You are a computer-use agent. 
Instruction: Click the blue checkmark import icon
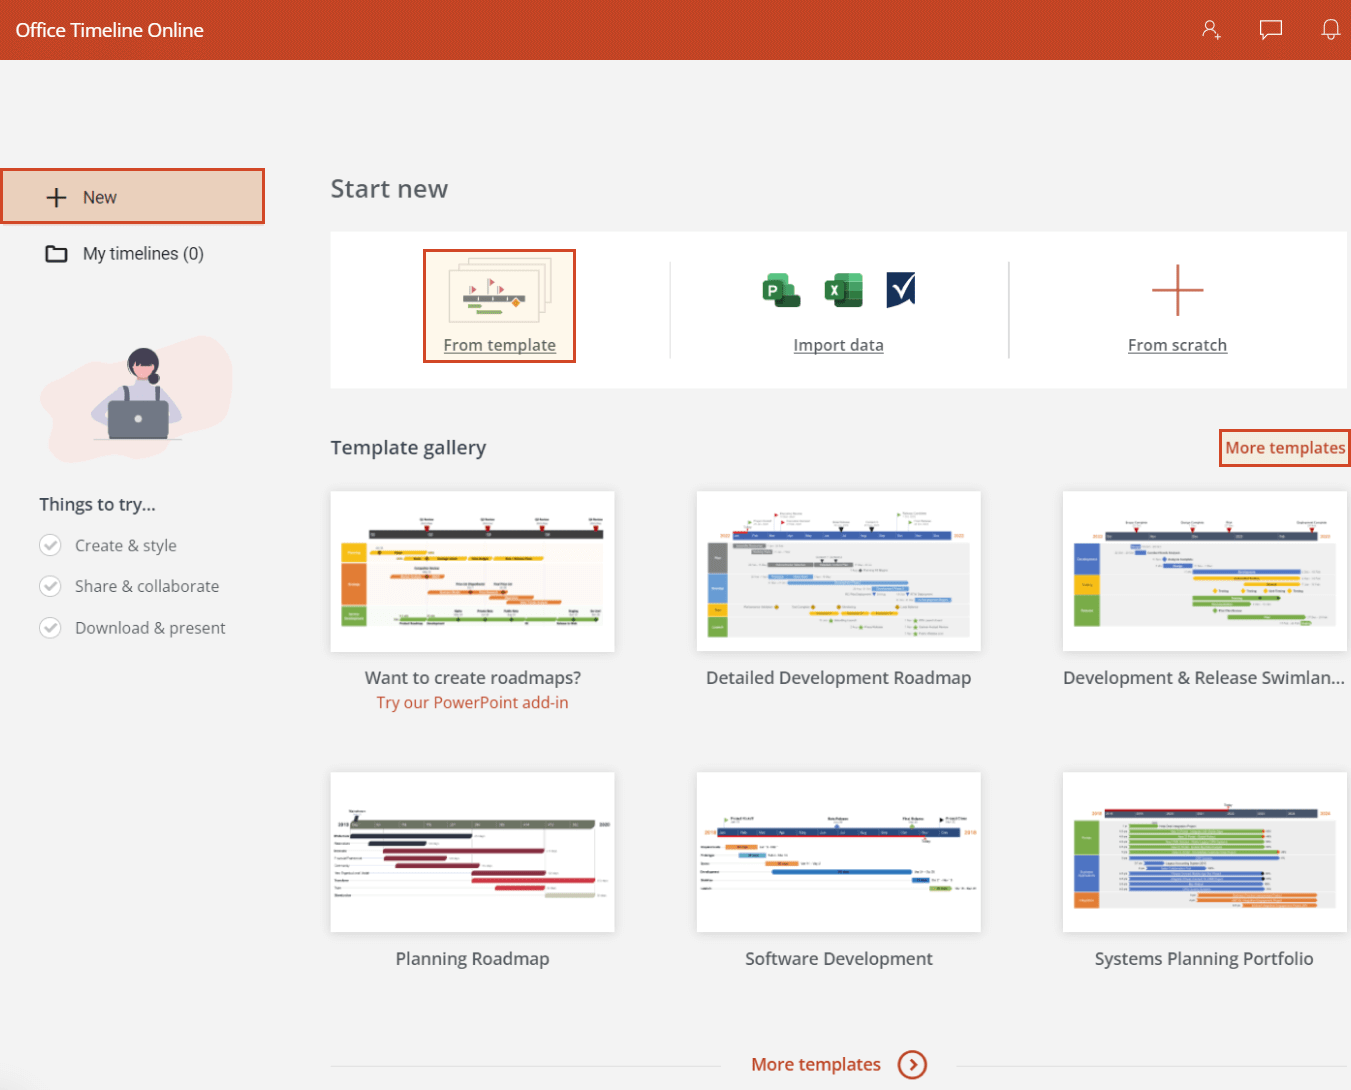click(901, 289)
